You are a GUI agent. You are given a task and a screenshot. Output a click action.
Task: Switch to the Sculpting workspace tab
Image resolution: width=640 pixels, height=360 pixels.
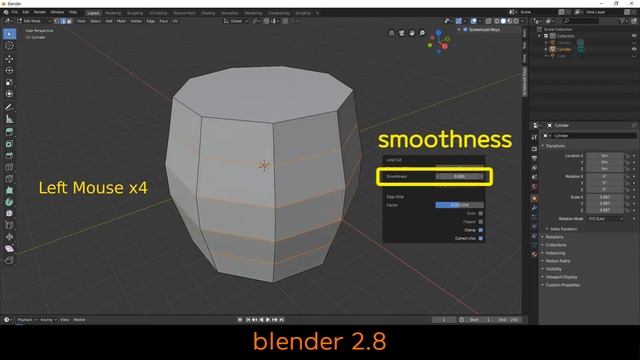coord(135,13)
